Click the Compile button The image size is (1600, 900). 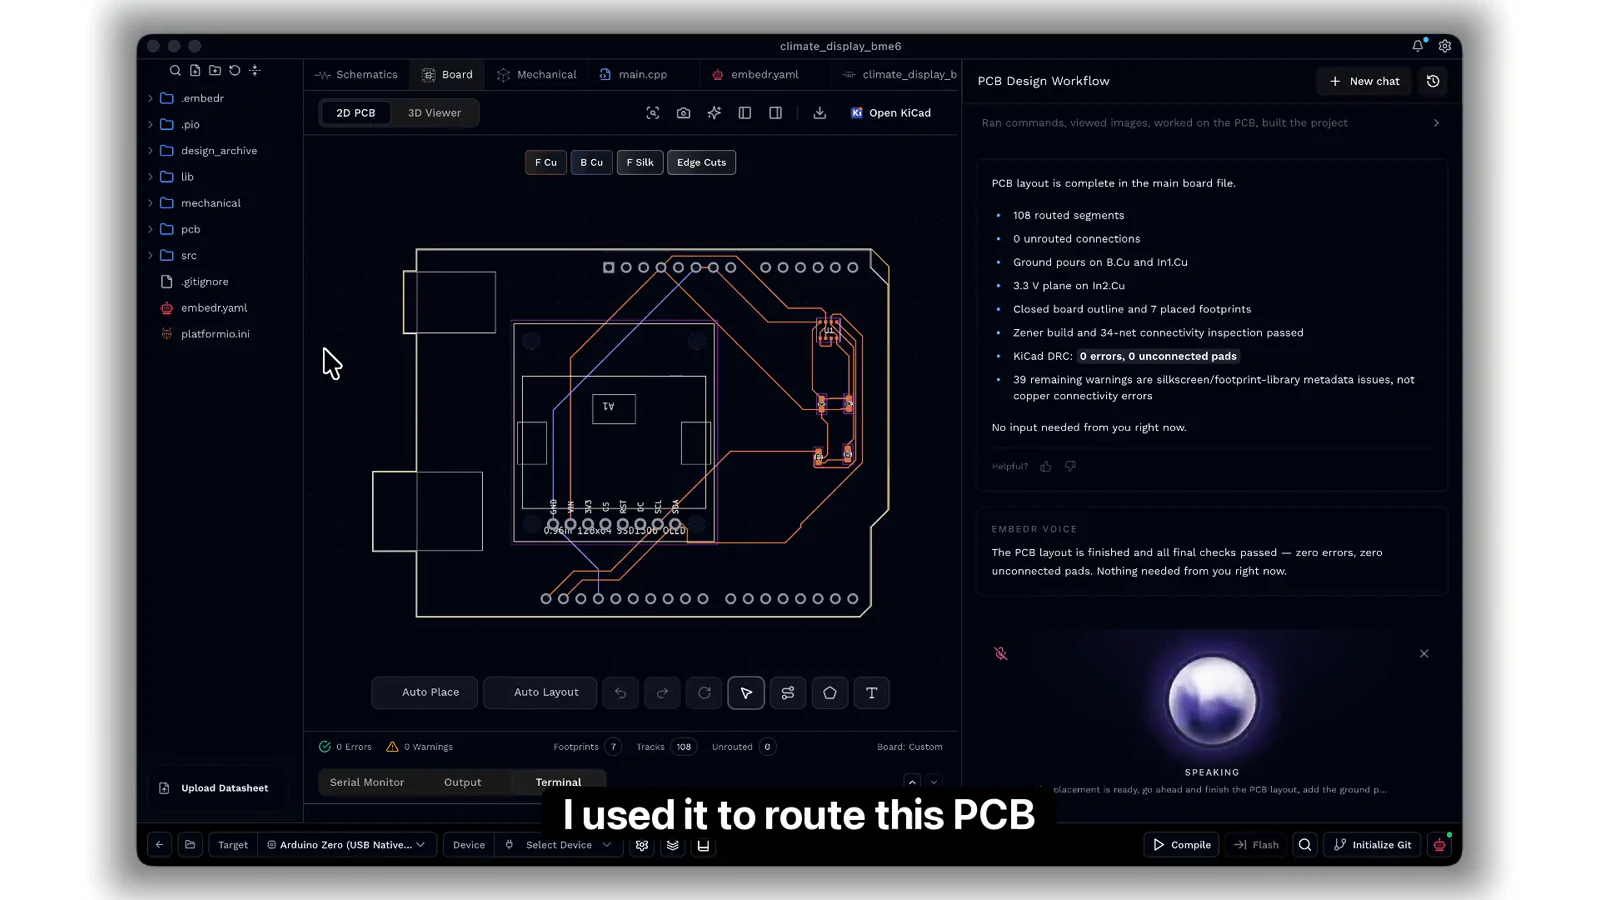point(1182,845)
